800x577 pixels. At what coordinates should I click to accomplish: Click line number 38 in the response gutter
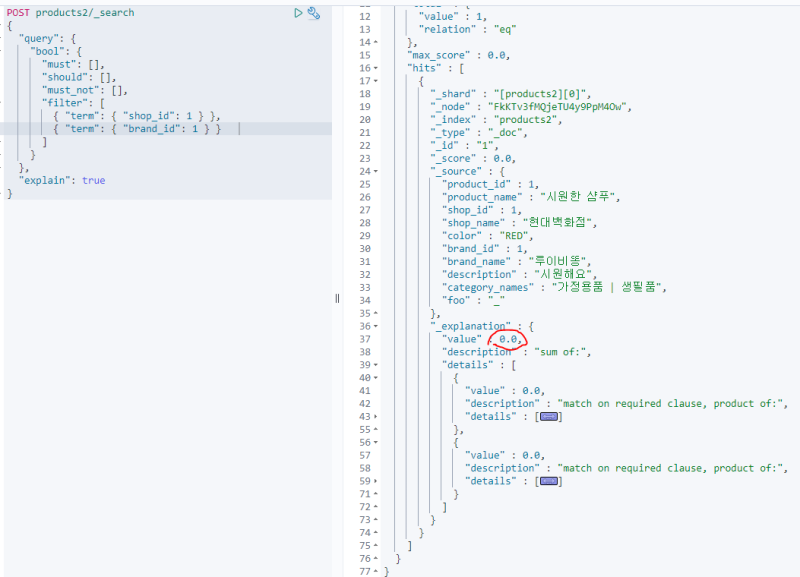click(x=365, y=352)
